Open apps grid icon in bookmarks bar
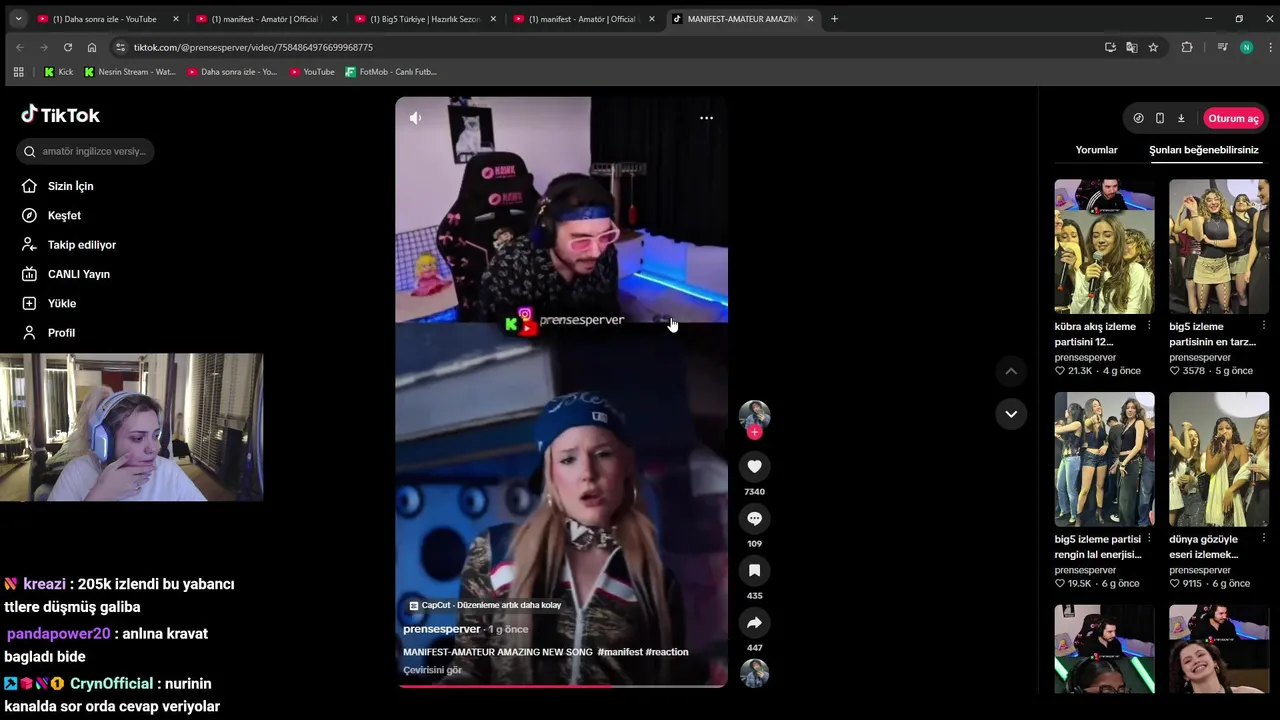This screenshot has width=1280, height=720. pos(18,72)
